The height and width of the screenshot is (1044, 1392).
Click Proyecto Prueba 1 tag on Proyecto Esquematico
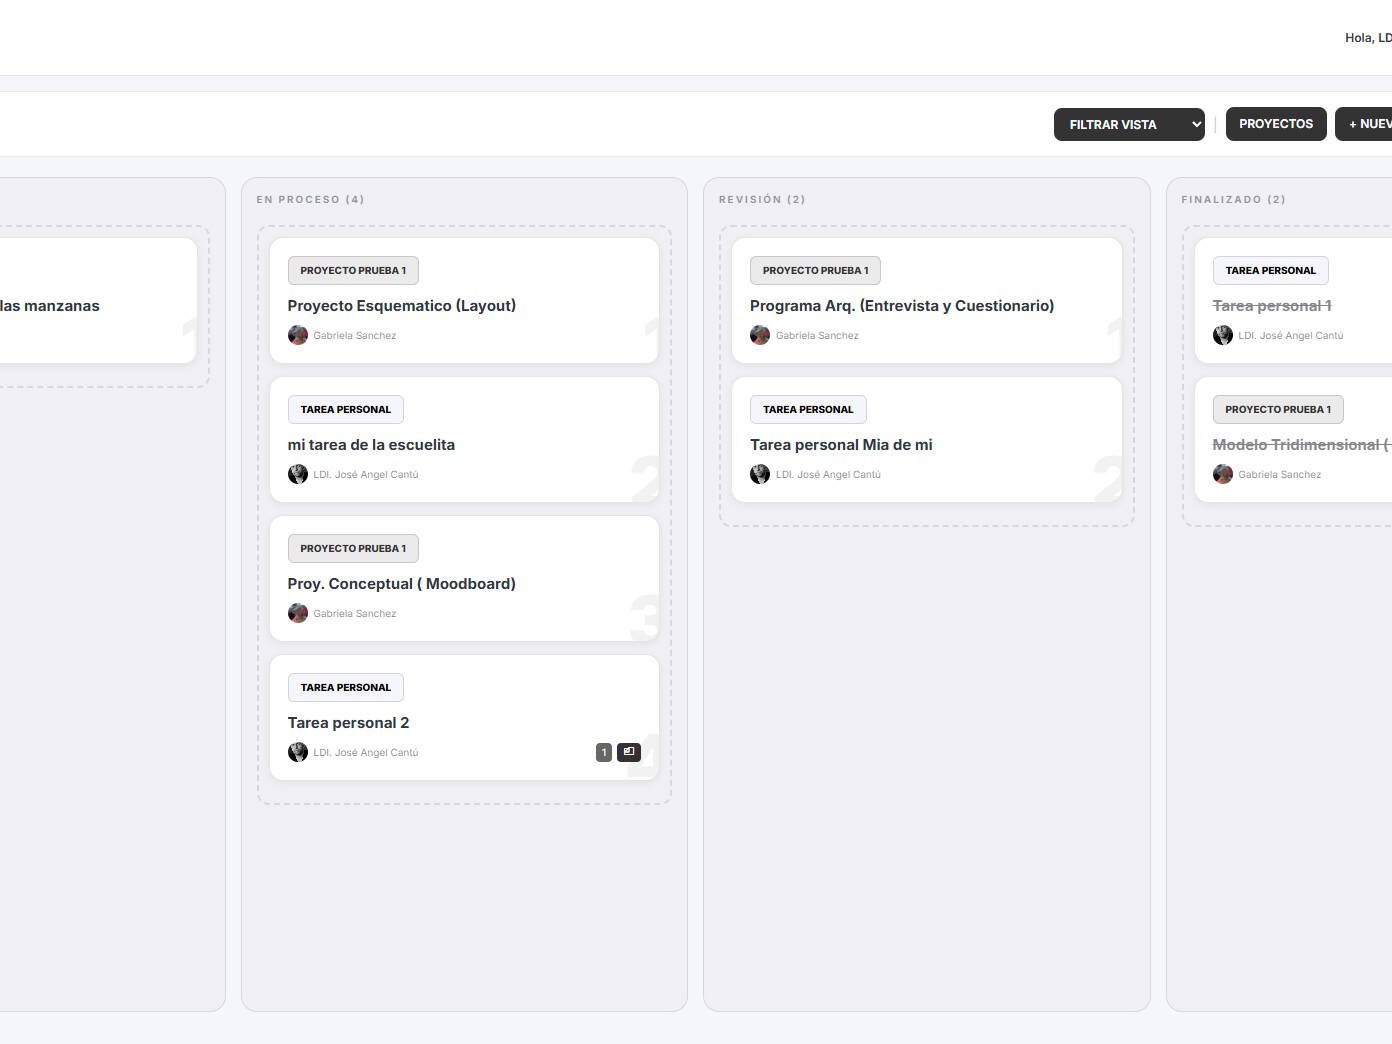(353, 270)
